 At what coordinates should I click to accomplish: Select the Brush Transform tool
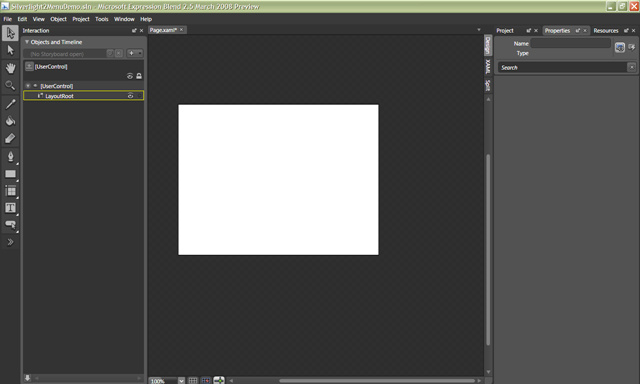pos(10,139)
